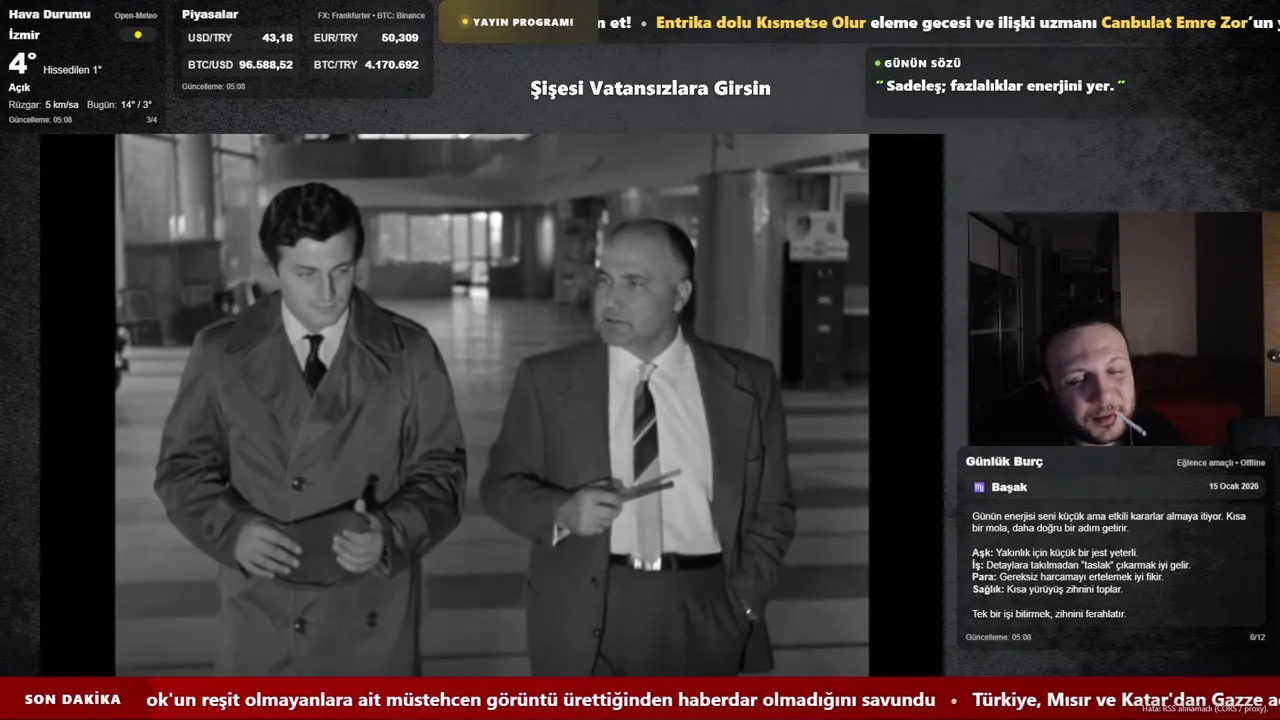Click the Rüzgar: 5 km/sa text
1280x720 pixels.
[x=43, y=105]
